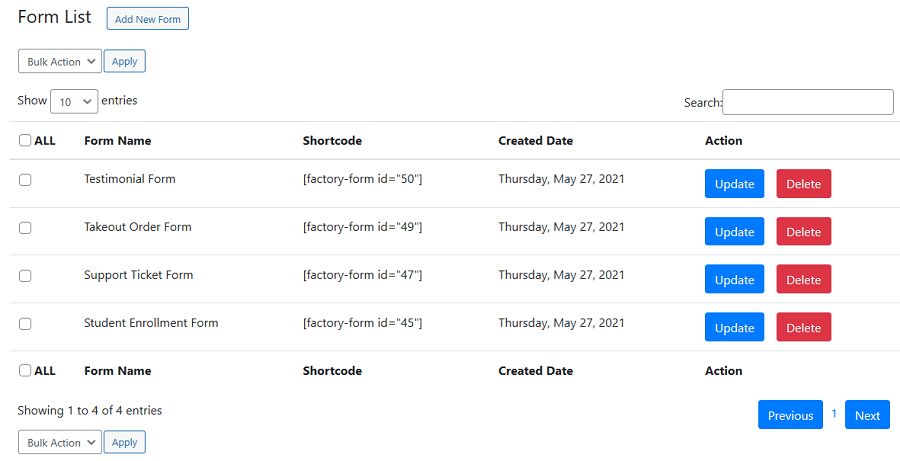
Task: Delete the Testimonial Form
Action: tap(803, 184)
